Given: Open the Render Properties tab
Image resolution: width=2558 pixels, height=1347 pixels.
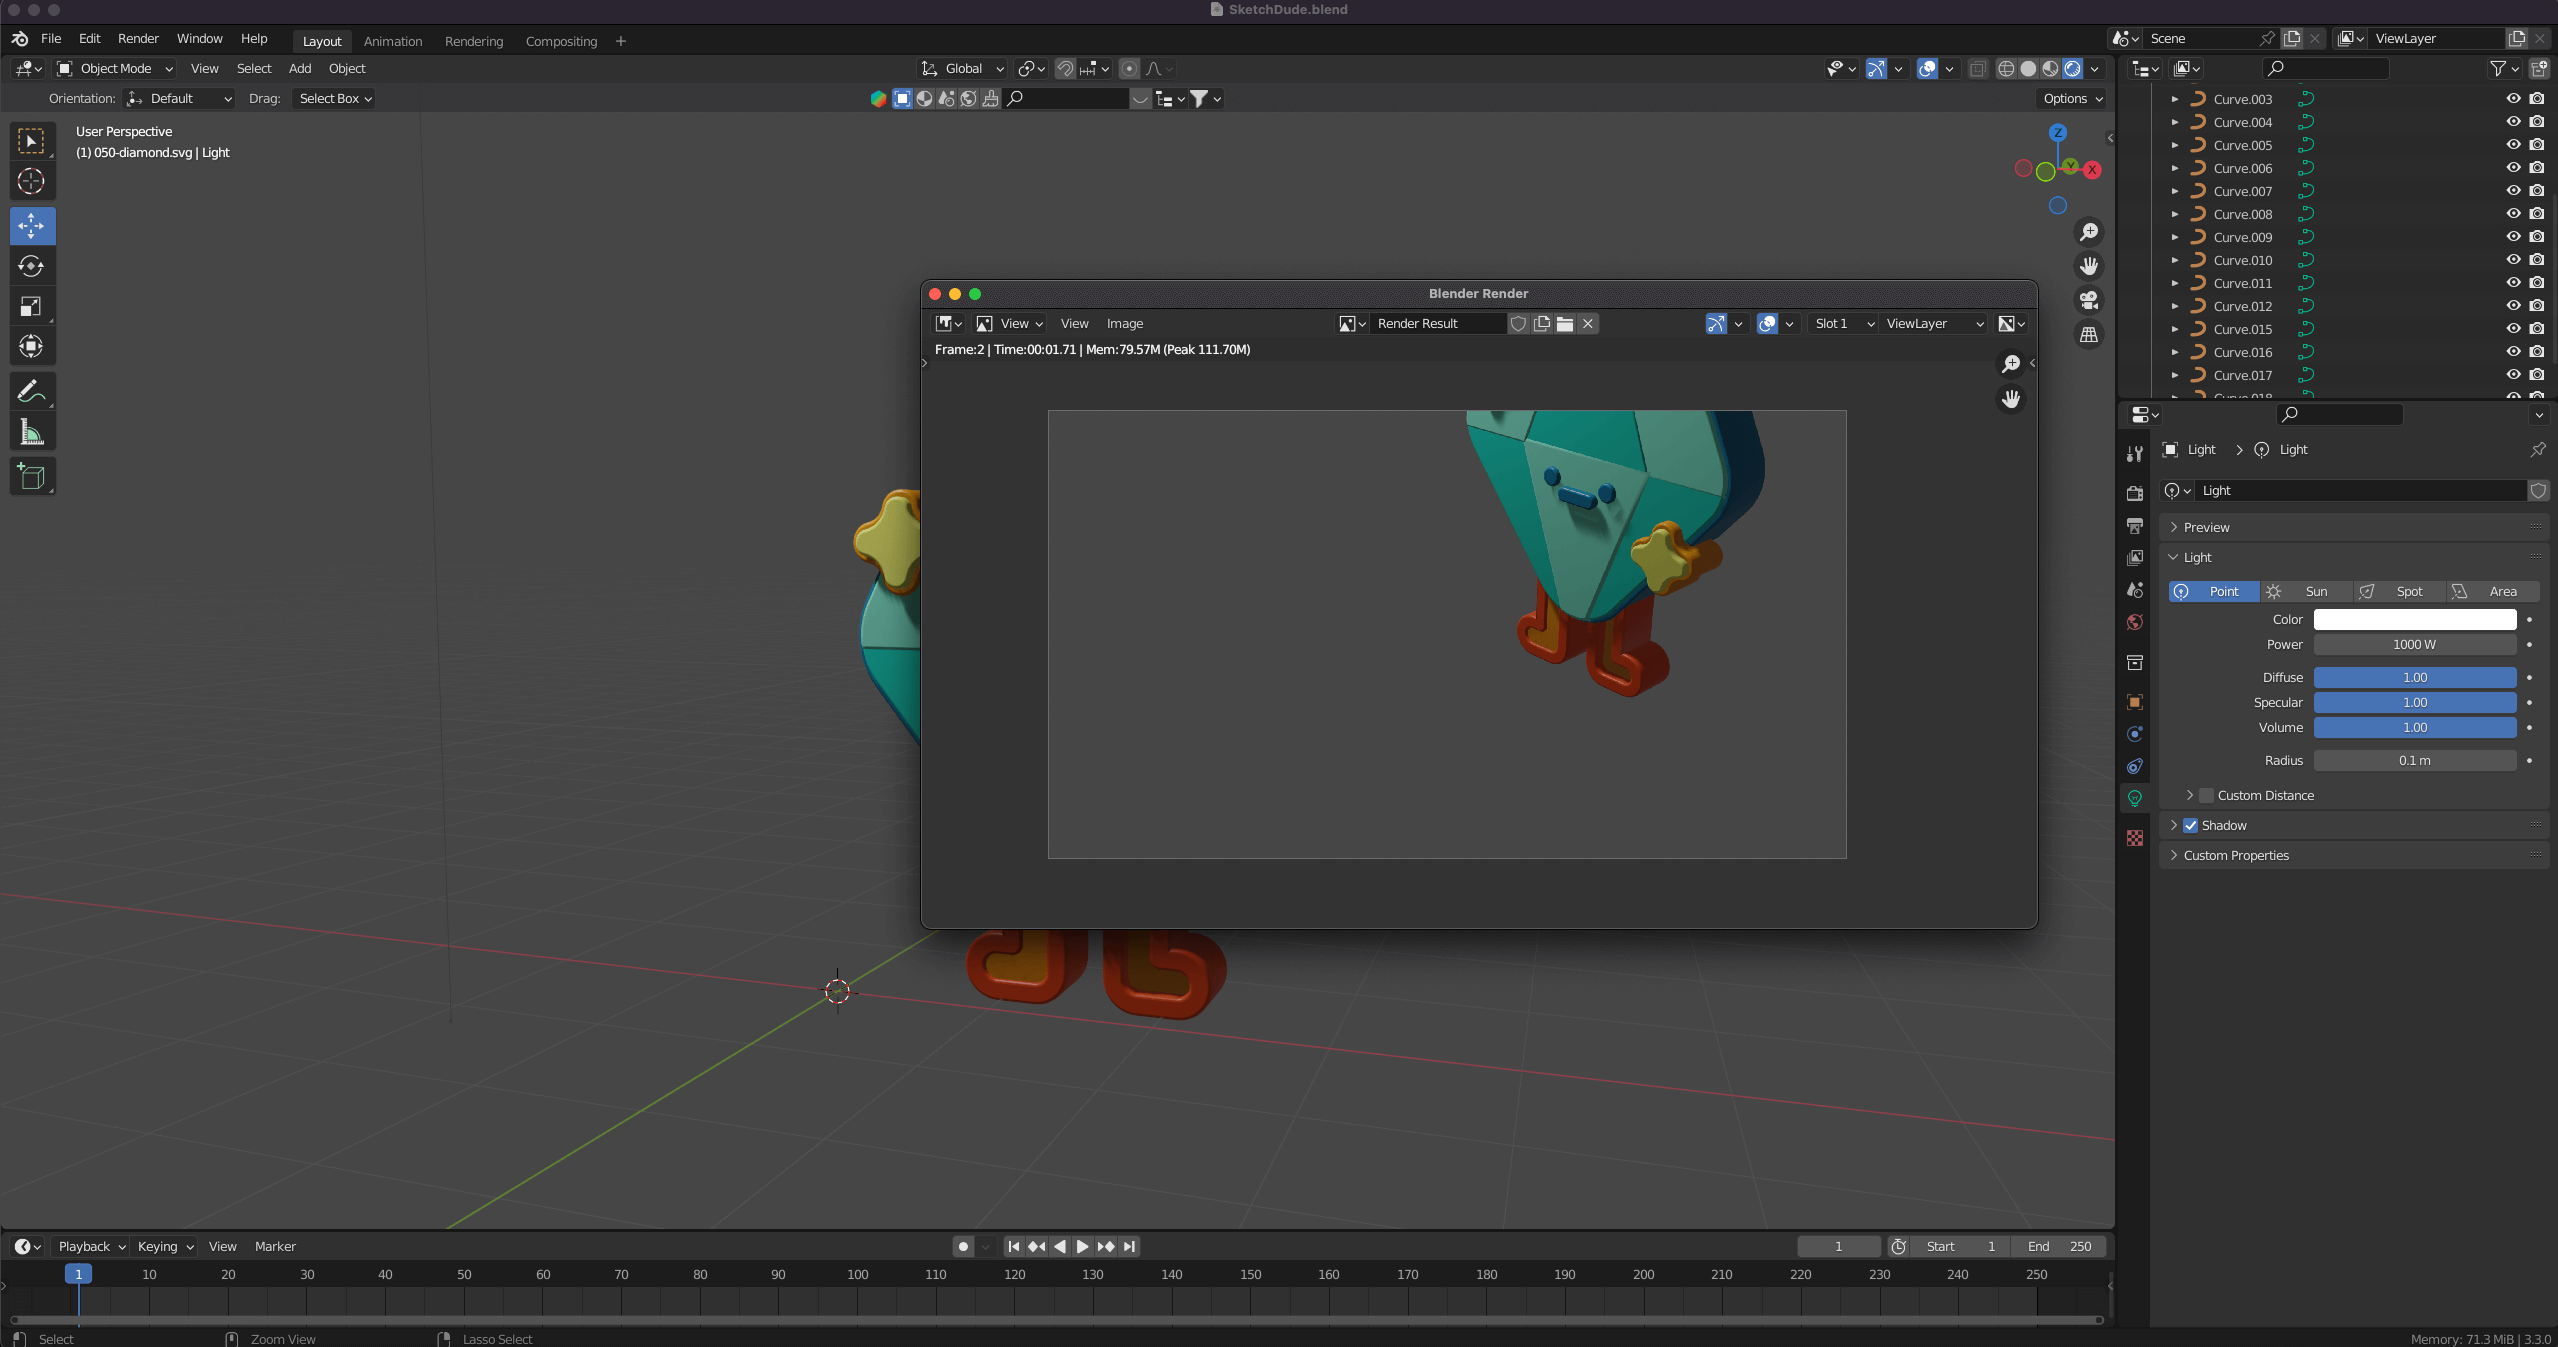Looking at the screenshot, I should coord(2135,493).
